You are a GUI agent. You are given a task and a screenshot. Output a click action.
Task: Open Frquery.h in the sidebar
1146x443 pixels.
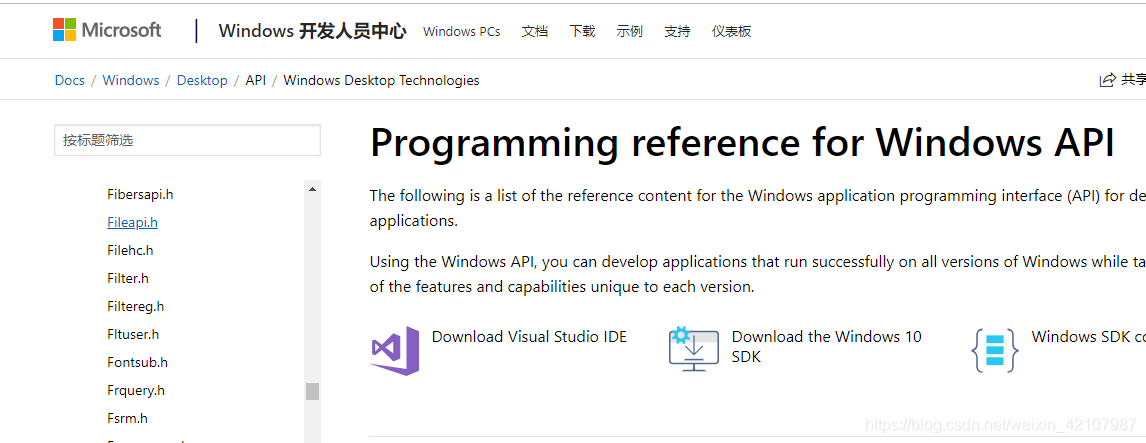(x=136, y=390)
